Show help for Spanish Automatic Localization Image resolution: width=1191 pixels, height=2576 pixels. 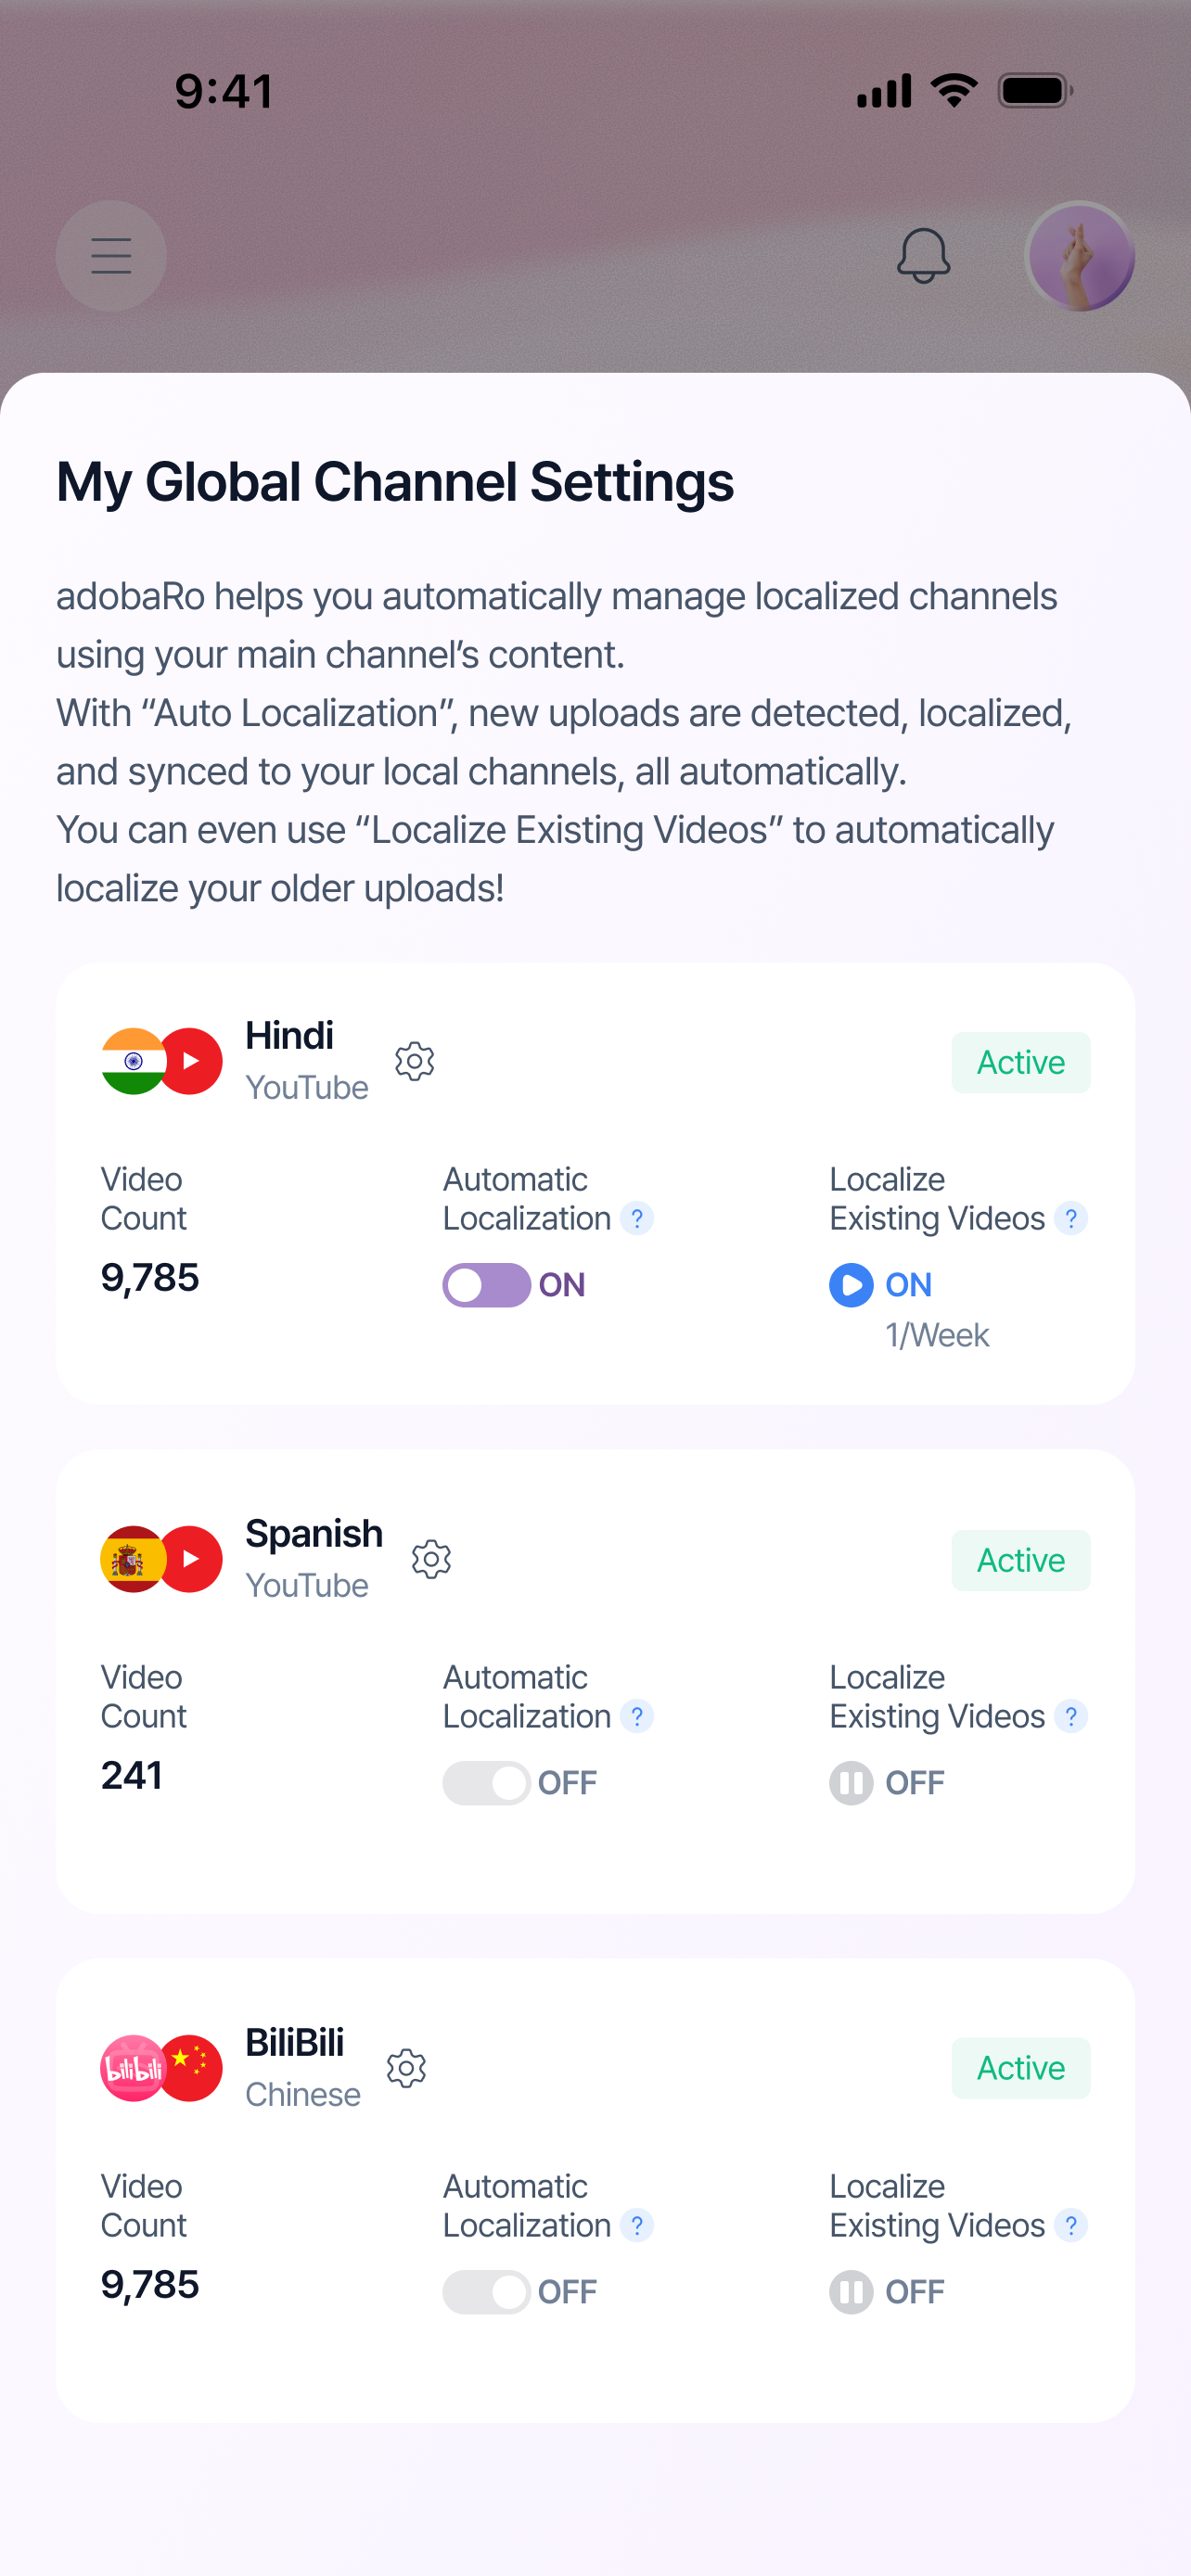[x=637, y=1716]
